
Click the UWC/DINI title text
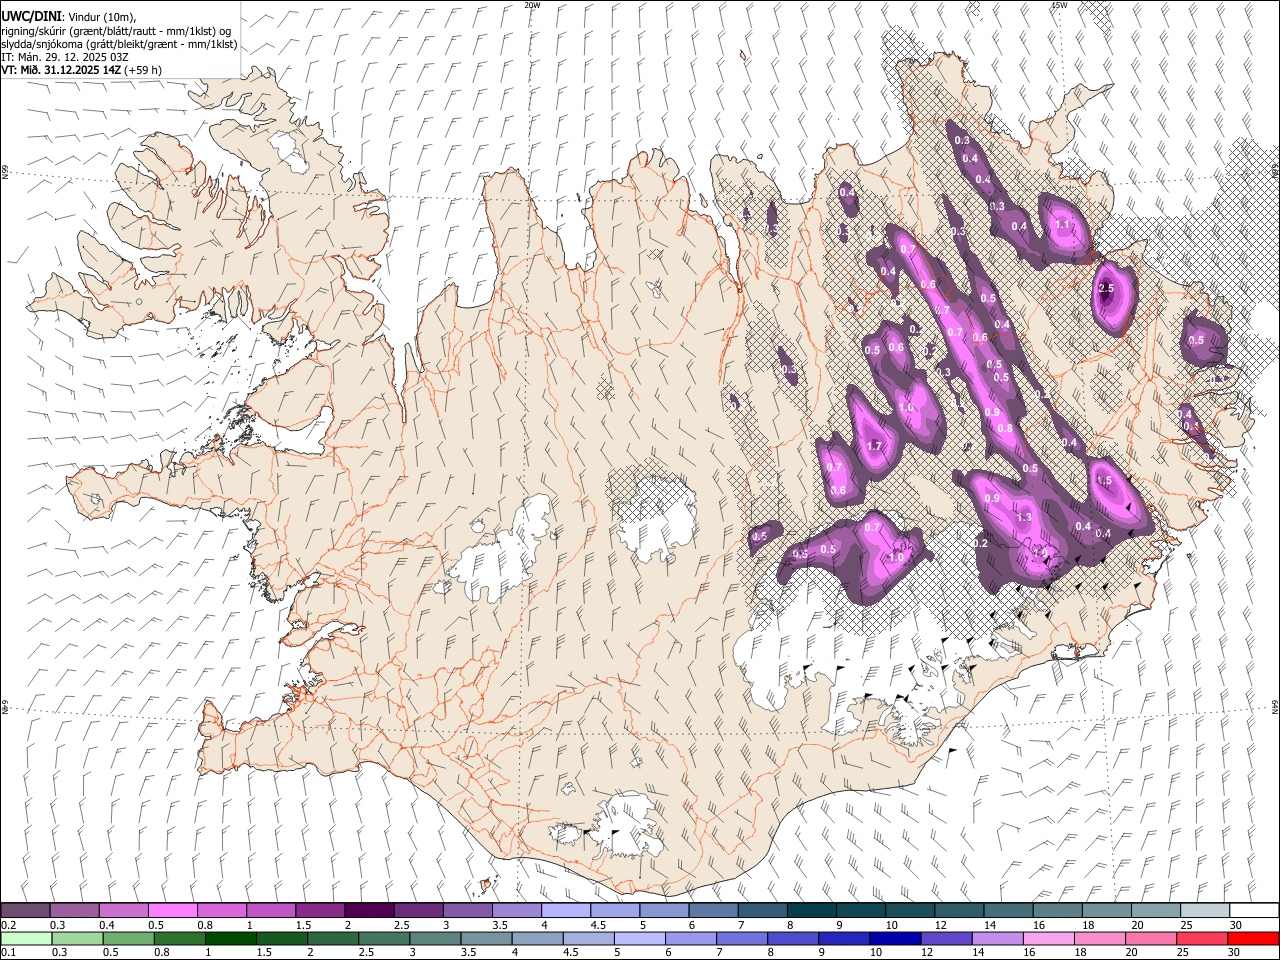[x=31, y=17]
